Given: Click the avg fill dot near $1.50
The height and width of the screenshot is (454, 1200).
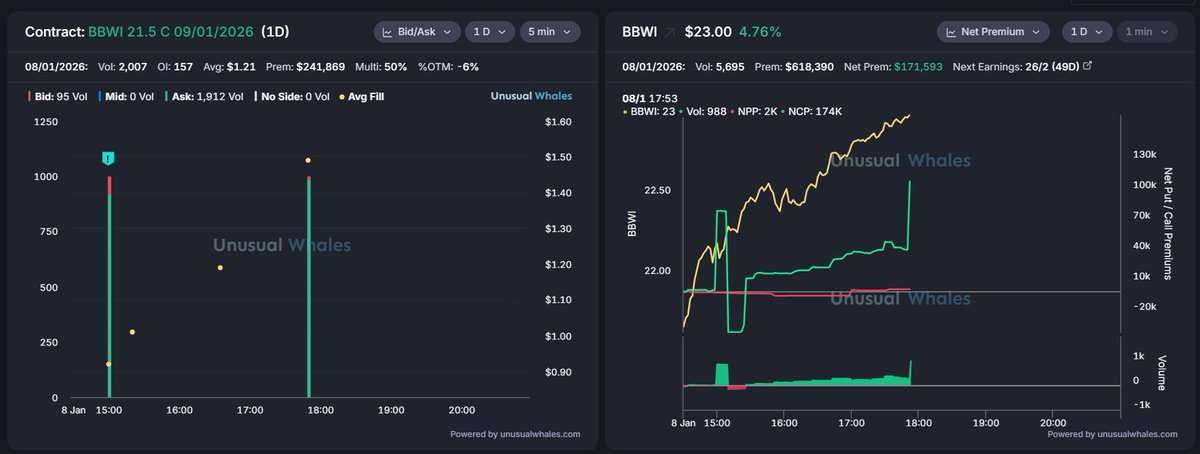Looking at the screenshot, I should point(308,160).
